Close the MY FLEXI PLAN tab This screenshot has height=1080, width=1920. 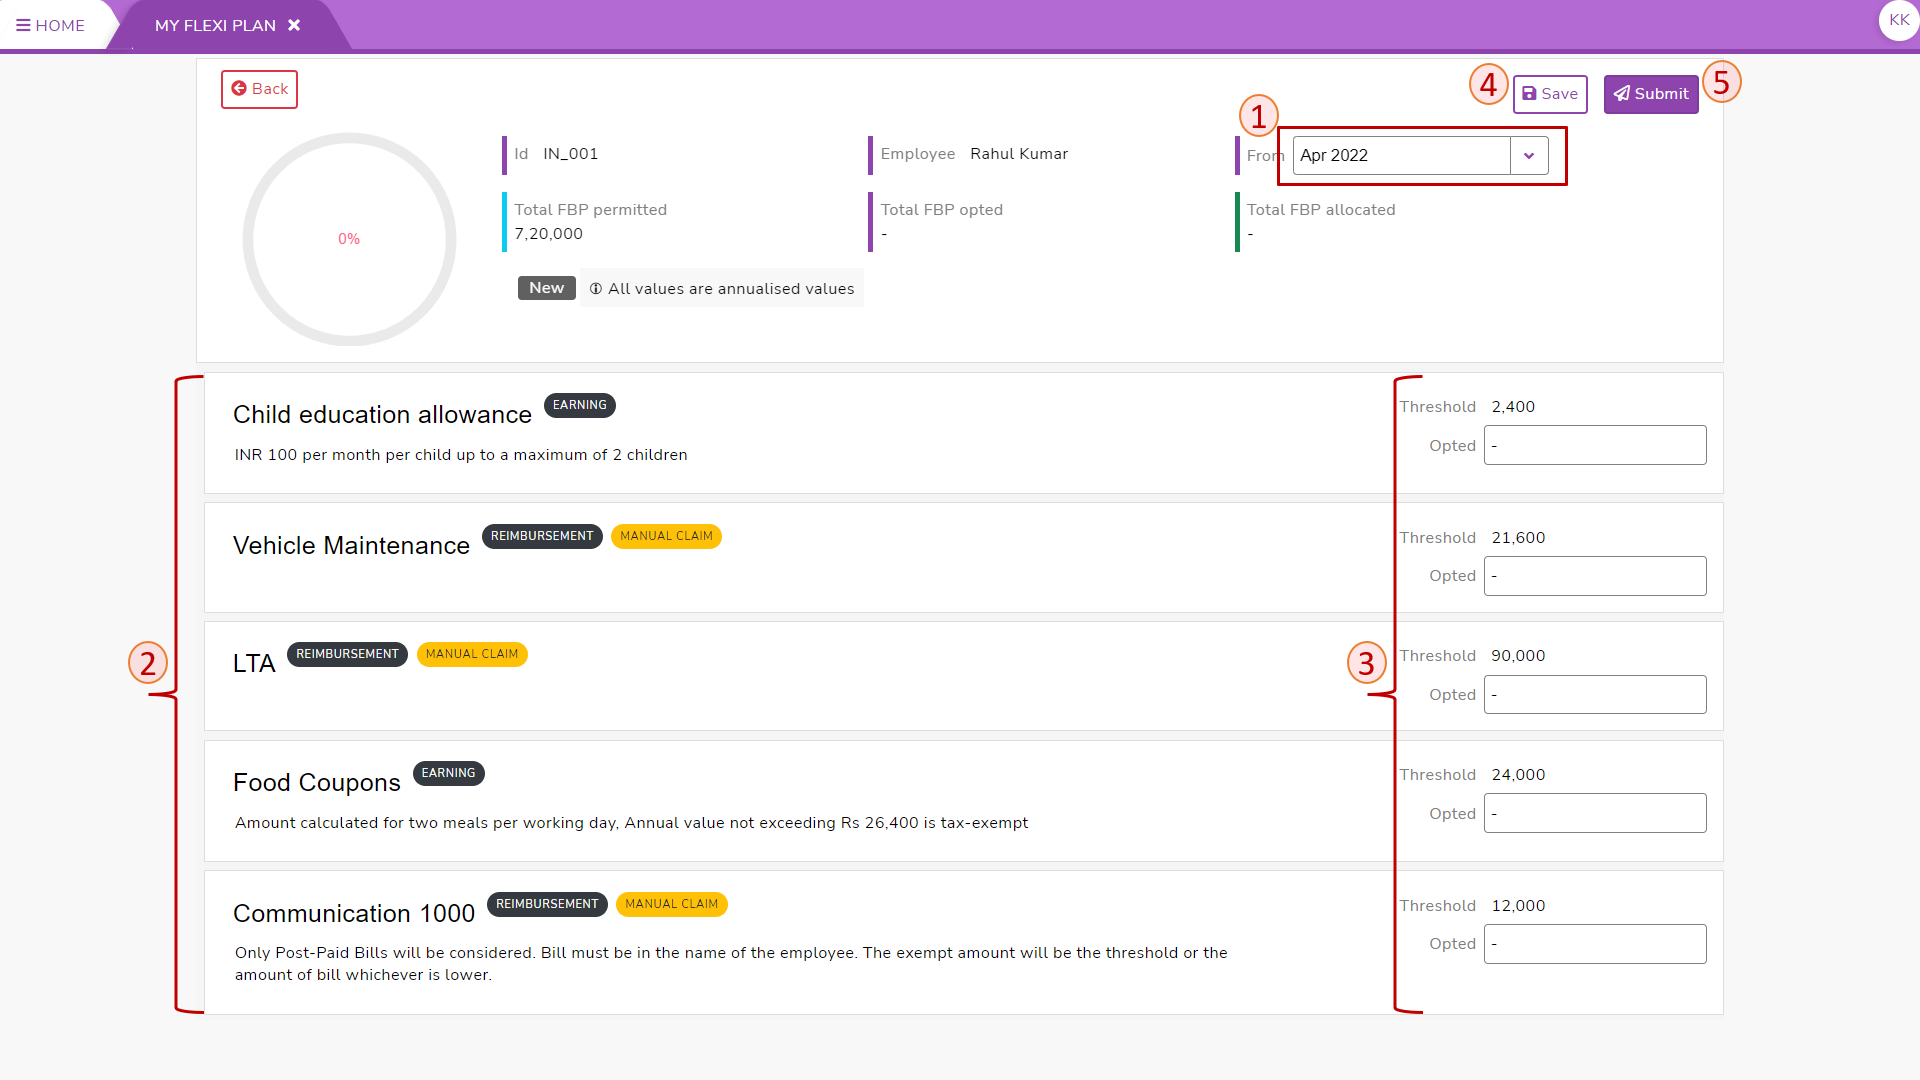click(x=294, y=25)
